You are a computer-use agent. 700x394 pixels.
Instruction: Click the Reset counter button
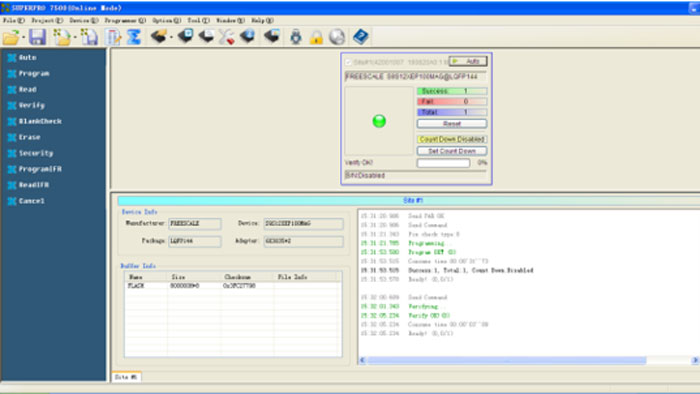[x=452, y=124]
